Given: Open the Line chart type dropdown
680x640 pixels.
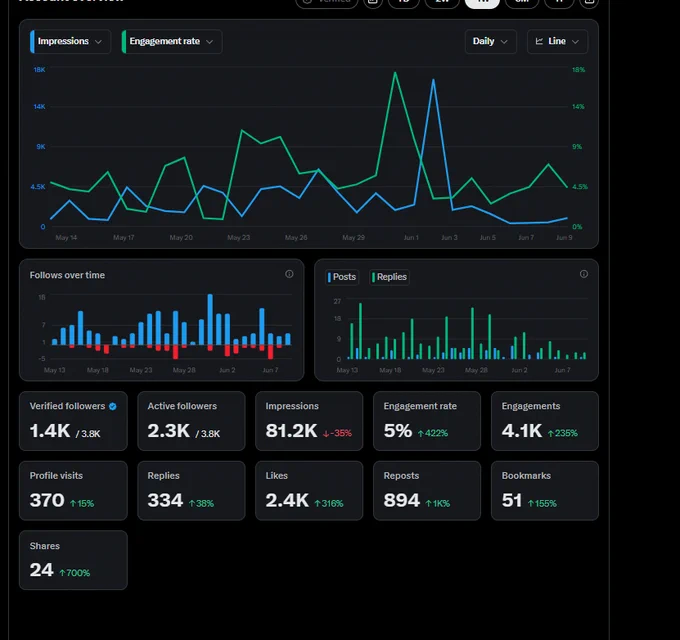Looking at the screenshot, I should click(557, 42).
